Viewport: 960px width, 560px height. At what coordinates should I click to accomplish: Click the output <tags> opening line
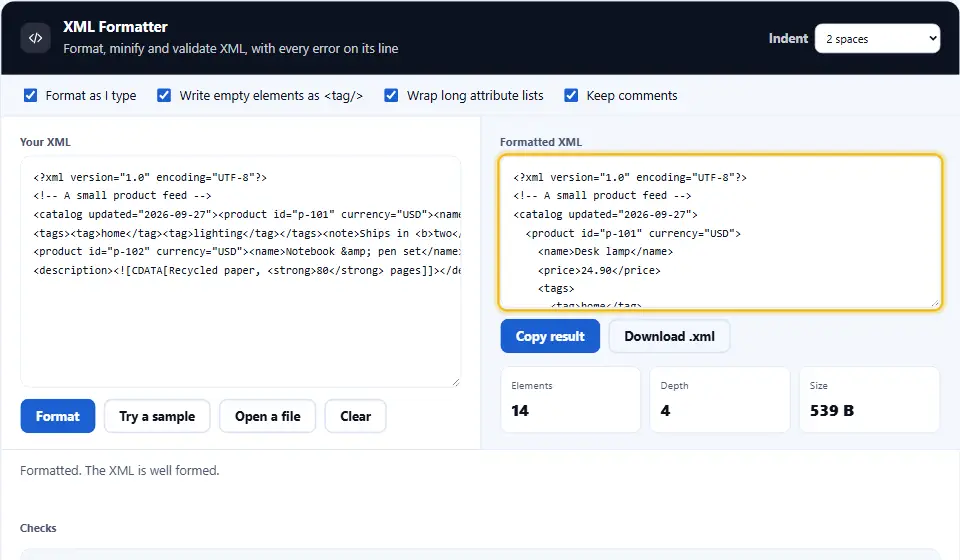(556, 288)
